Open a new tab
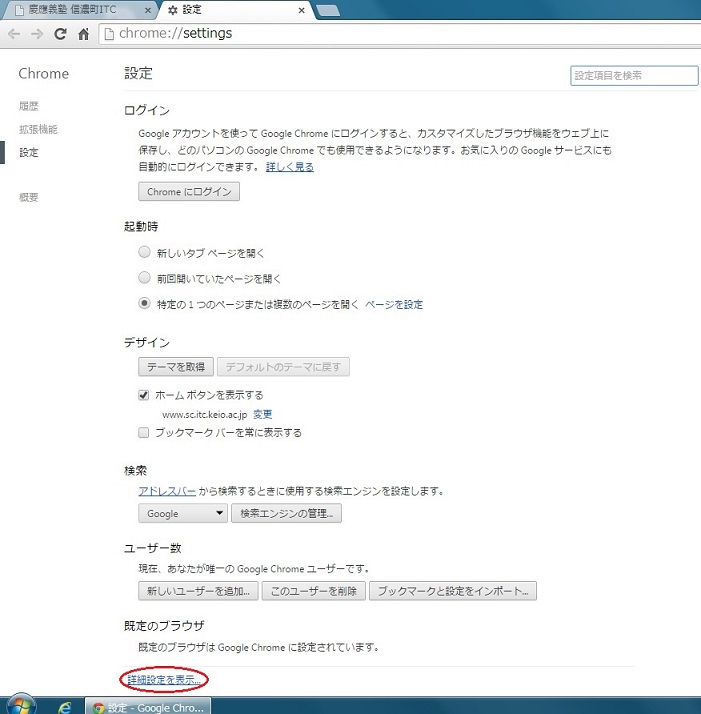Image resolution: width=701 pixels, height=714 pixels. pyautogui.click(x=328, y=10)
